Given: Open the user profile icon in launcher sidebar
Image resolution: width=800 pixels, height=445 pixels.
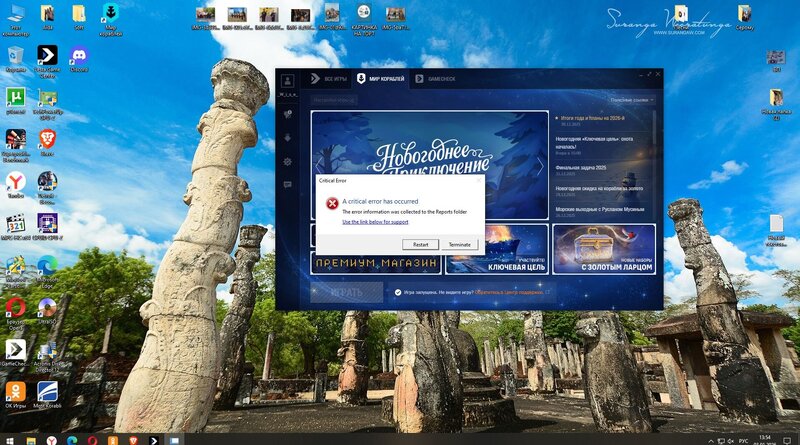Looking at the screenshot, I should point(288,80).
